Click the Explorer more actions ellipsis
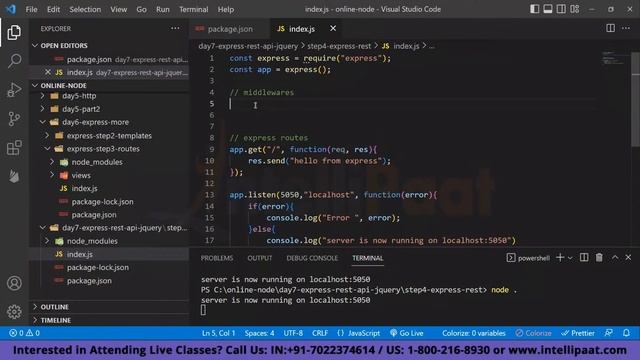The width and height of the screenshot is (640, 360). 175,28
